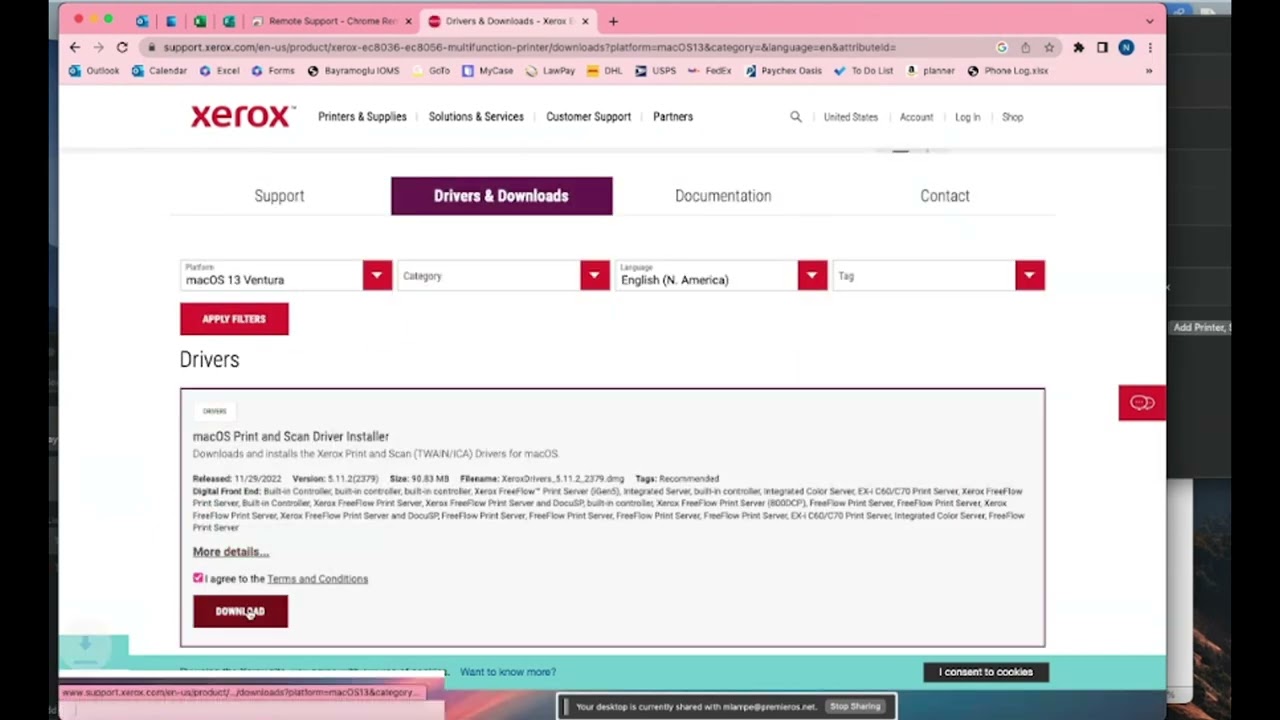The image size is (1280, 720).
Task: Open the Phone Log.xlsx bookmark
Action: [x=1008, y=71]
